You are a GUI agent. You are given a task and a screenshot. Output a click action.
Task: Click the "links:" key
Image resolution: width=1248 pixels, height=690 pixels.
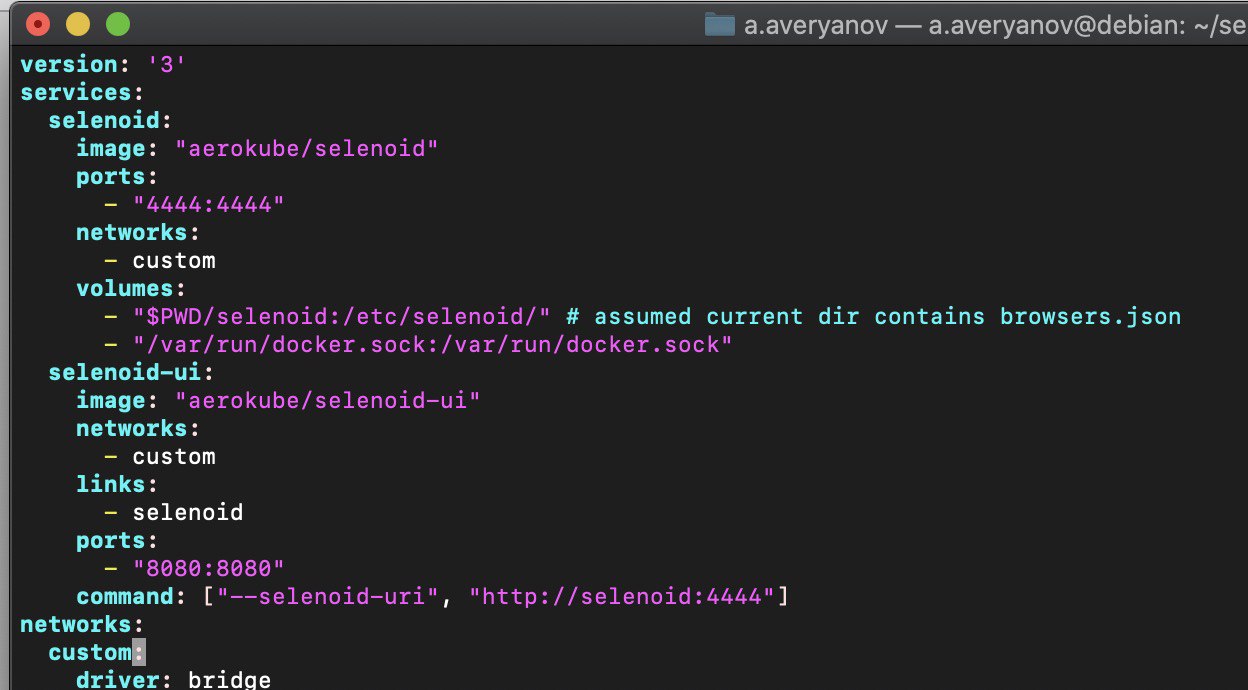[x=118, y=485]
